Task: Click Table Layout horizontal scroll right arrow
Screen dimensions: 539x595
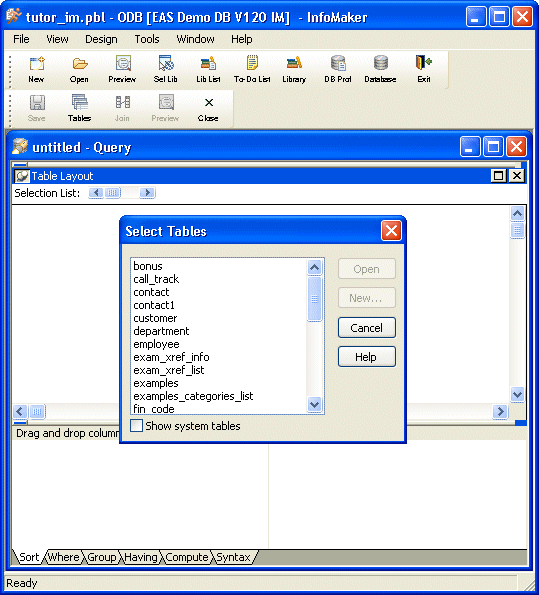Action: point(500,411)
